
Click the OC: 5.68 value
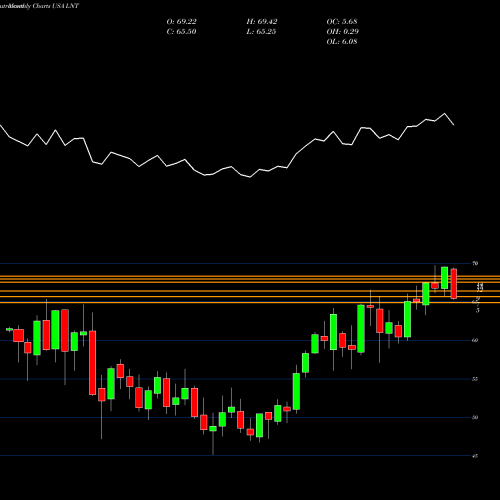342,22
